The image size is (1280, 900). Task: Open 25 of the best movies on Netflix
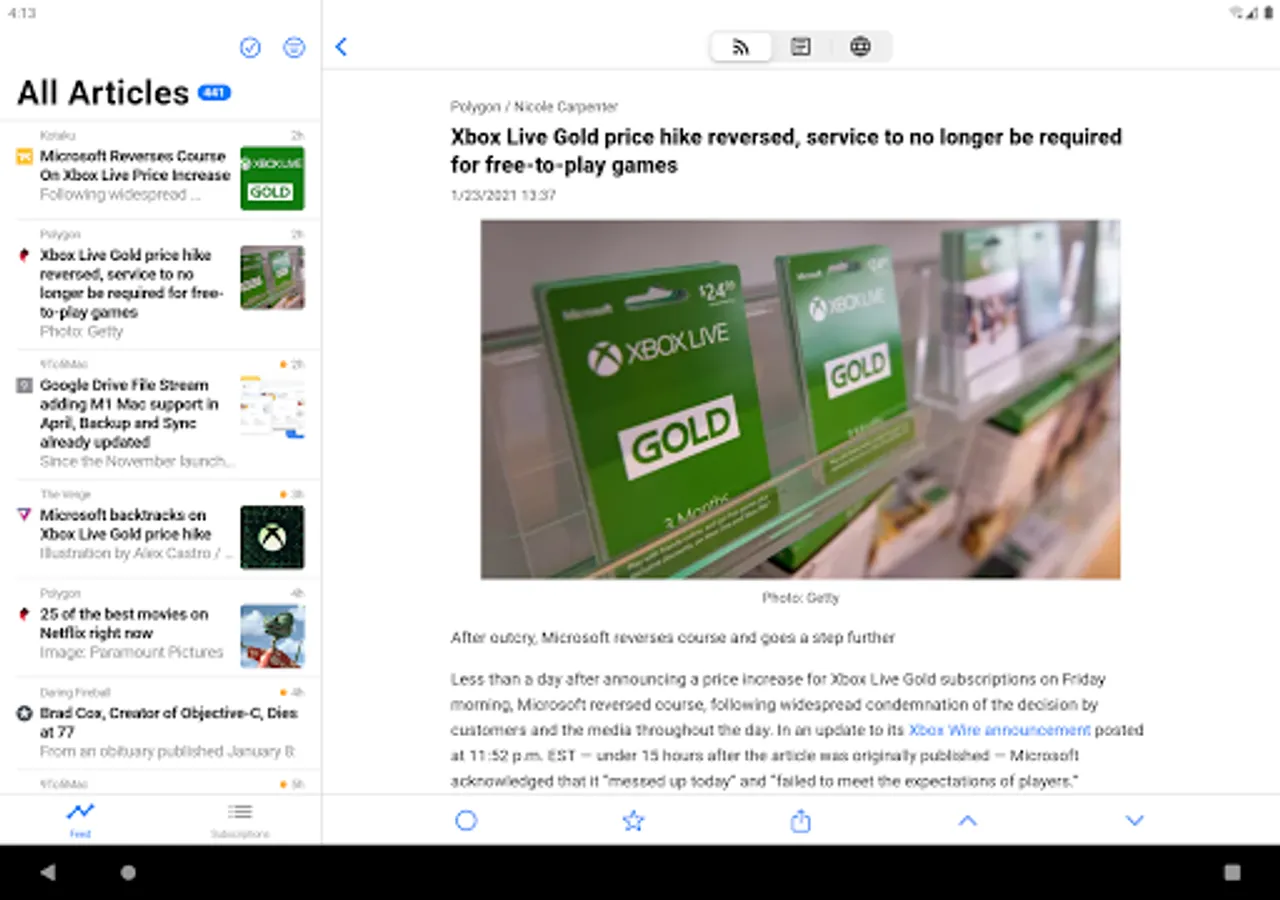160,628
